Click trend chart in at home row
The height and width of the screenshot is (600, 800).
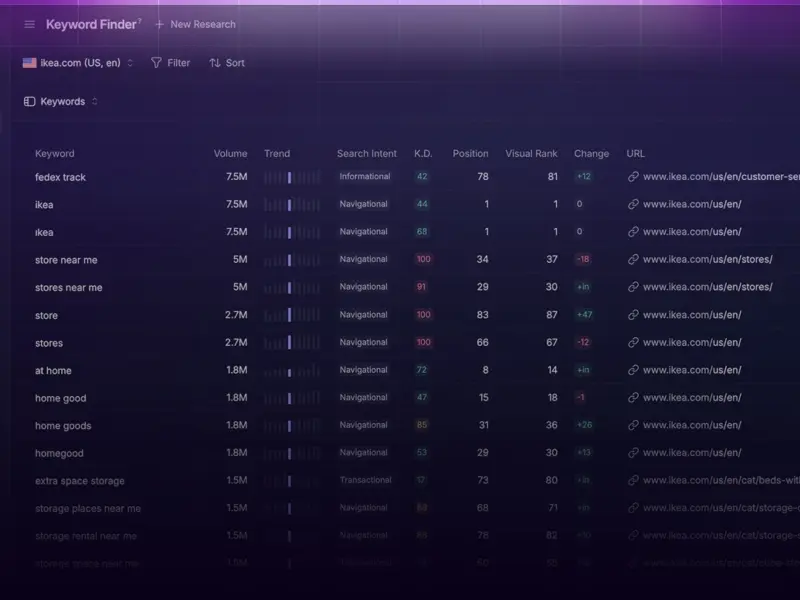[292, 370]
